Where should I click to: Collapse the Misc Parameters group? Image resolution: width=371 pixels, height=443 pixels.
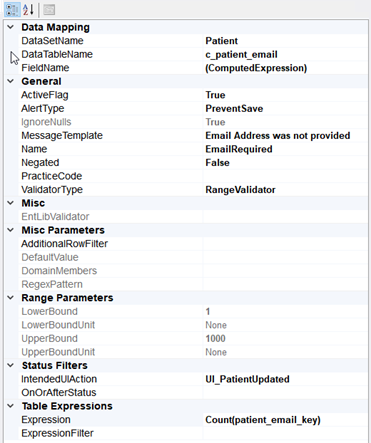point(11,230)
